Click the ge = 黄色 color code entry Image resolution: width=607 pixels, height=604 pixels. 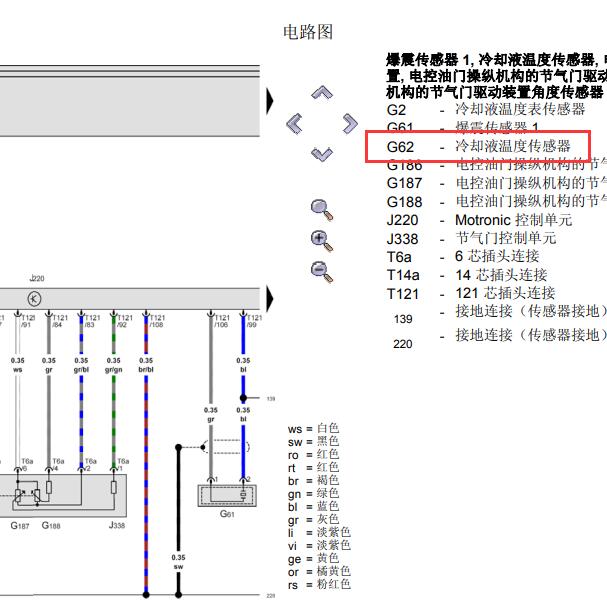(x=314, y=559)
